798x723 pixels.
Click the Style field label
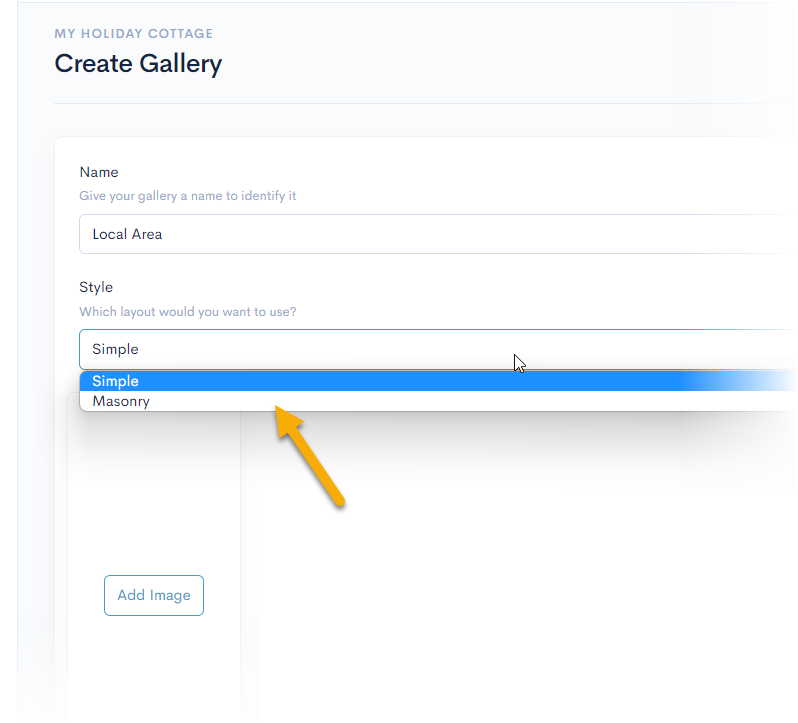[96, 287]
